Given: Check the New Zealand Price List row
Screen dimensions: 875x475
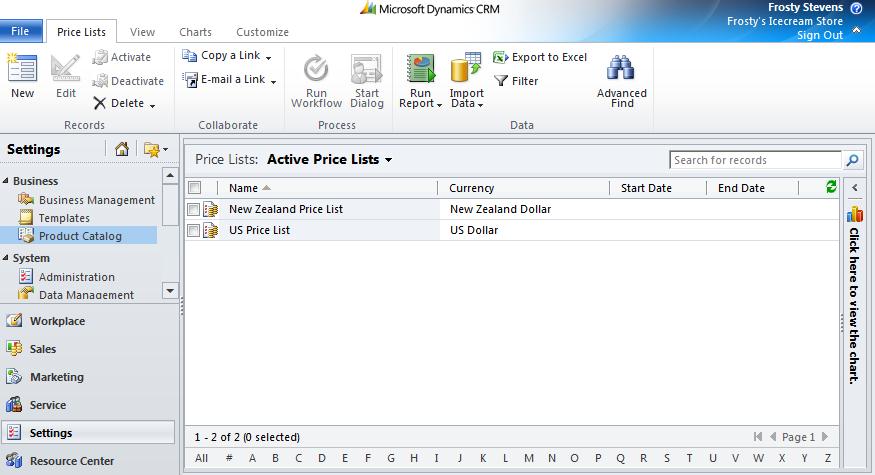Looking at the screenshot, I should click(x=193, y=209).
